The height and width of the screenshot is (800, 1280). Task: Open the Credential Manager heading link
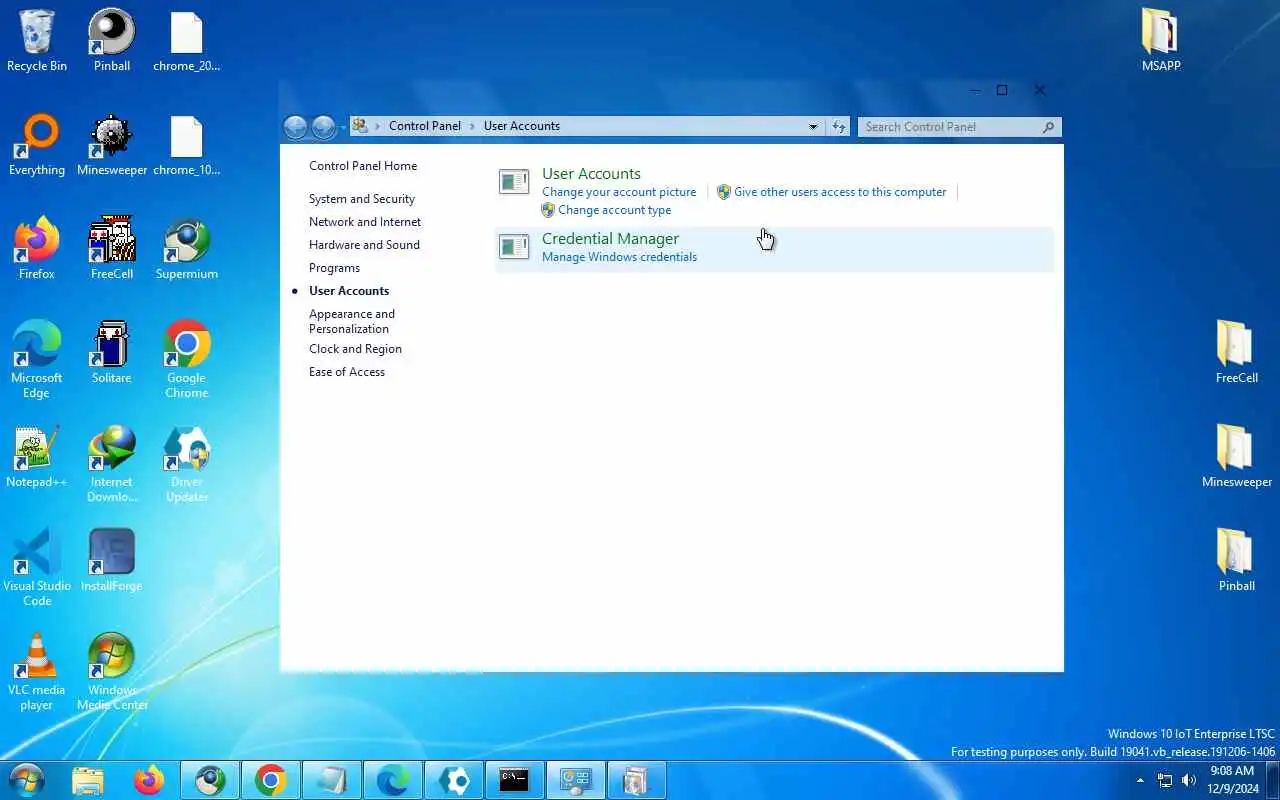click(610, 239)
